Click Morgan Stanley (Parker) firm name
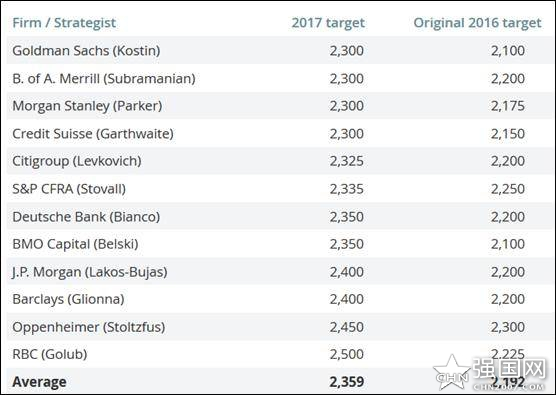 (87, 106)
